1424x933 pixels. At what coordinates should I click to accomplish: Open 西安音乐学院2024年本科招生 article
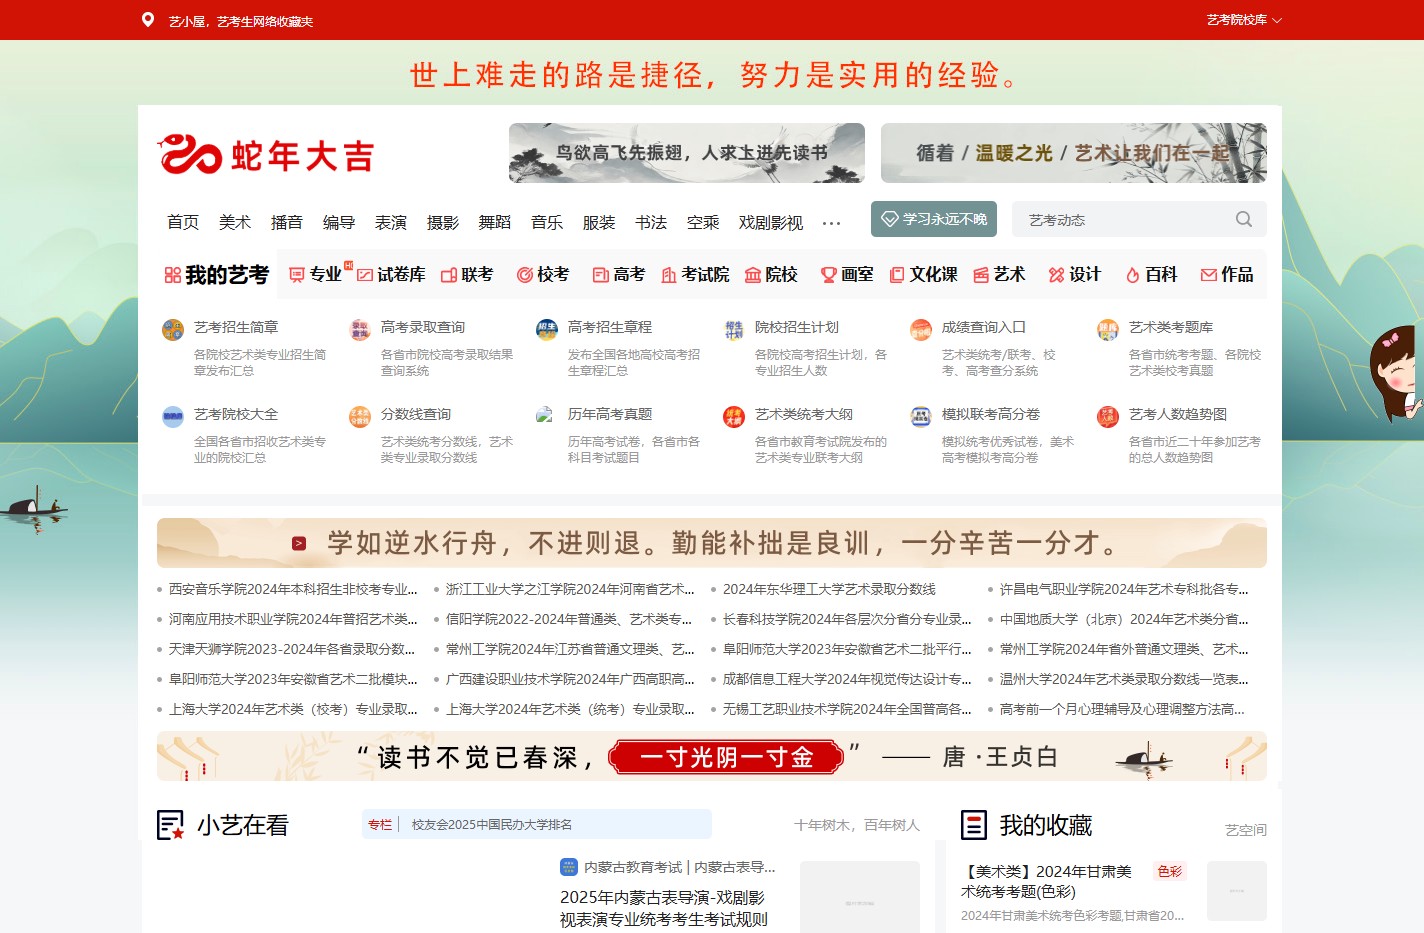(293, 589)
